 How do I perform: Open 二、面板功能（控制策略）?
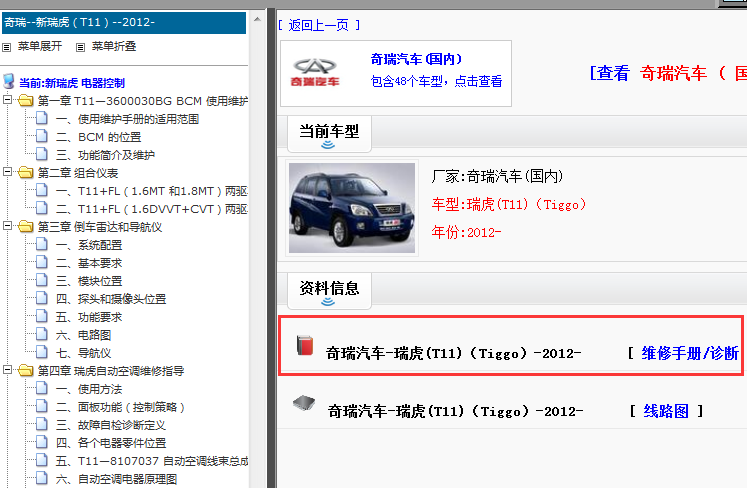(x=120, y=407)
